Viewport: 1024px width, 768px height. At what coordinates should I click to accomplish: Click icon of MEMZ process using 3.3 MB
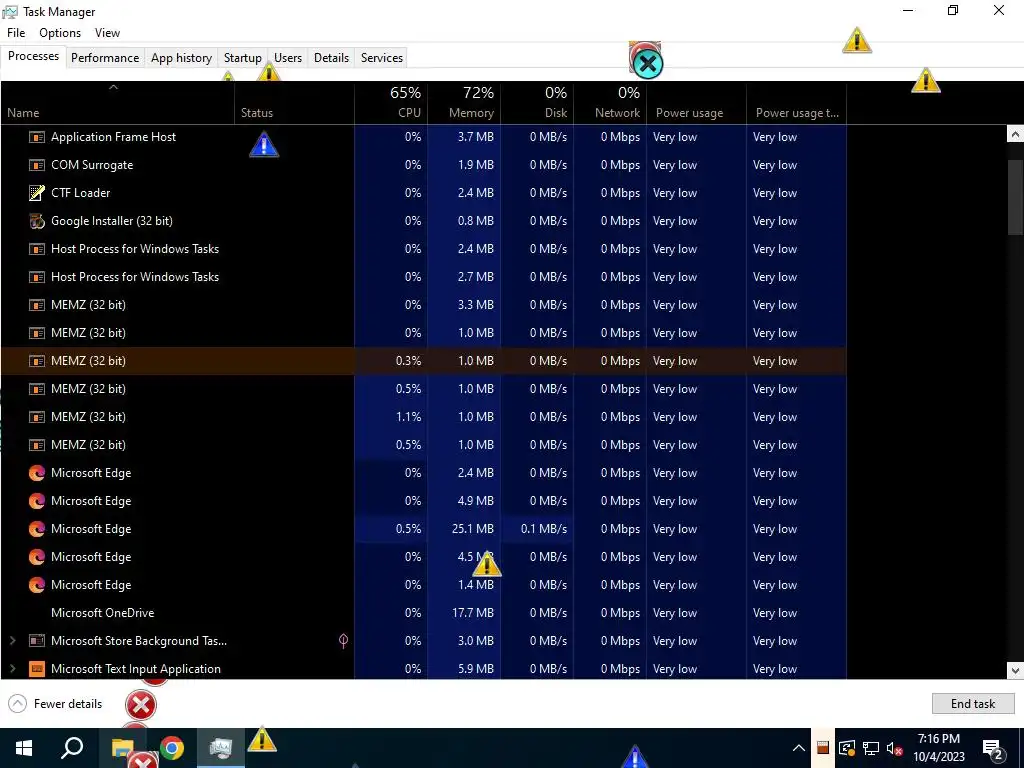click(x=37, y=305)
